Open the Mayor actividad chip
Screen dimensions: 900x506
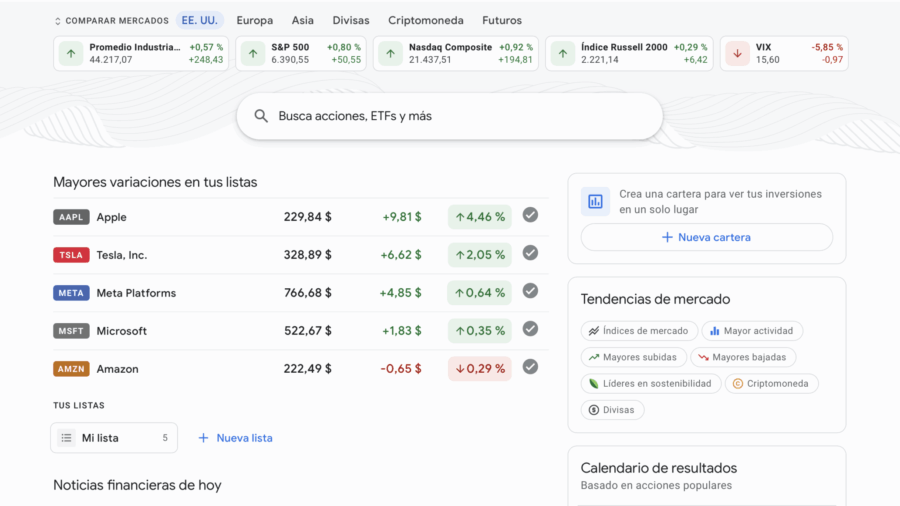coord(752,330)
